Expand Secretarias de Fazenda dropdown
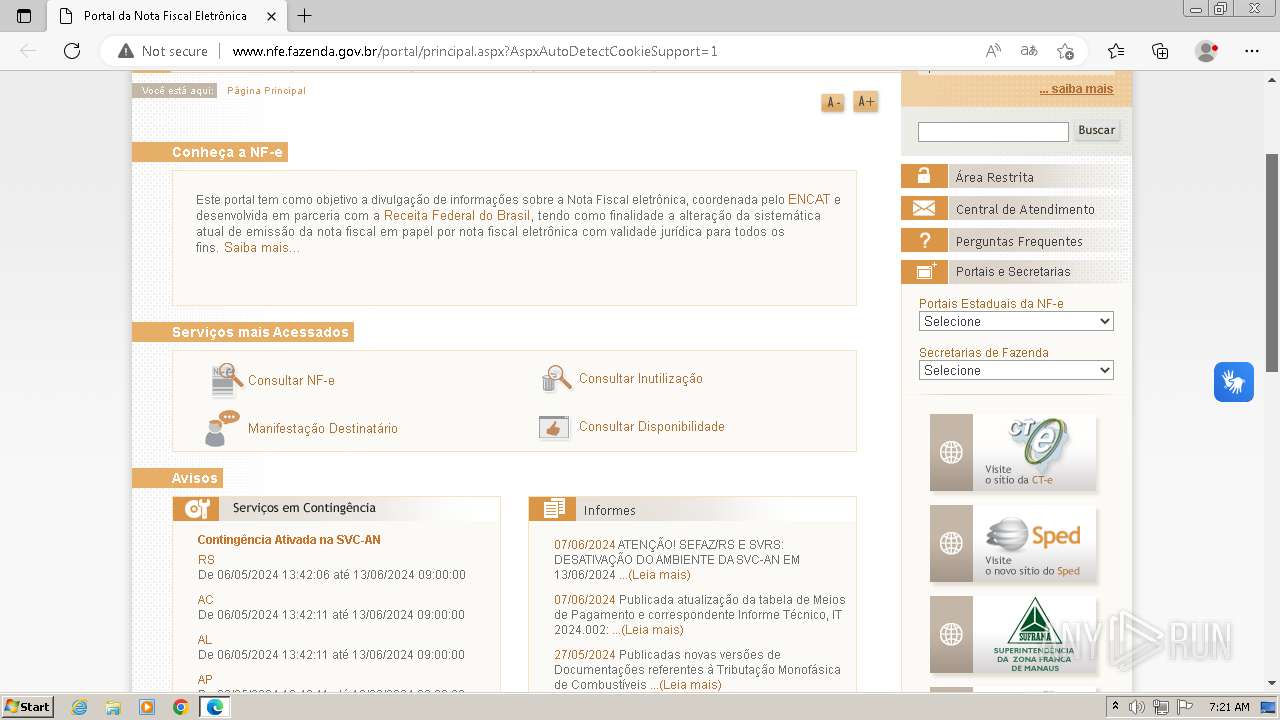The width and height of the screenshot is (1280, 720). pyautogui.click(x=1016, y=370)
